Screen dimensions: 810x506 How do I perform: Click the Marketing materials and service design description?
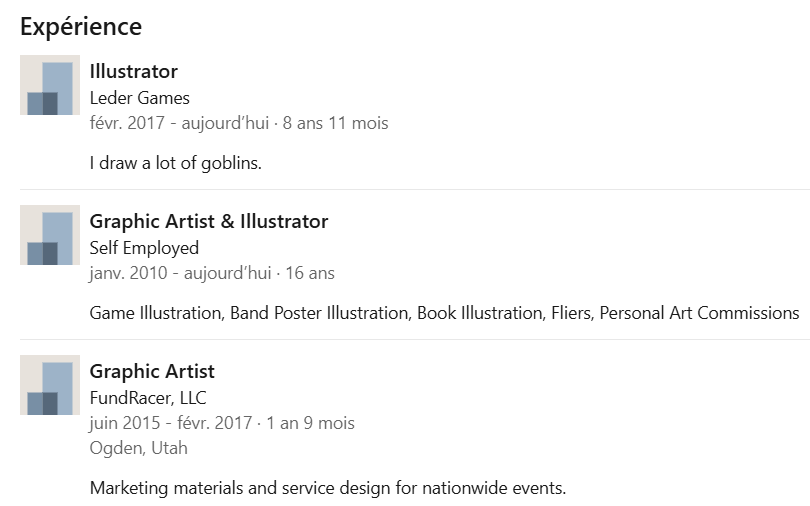click(328, 489)
